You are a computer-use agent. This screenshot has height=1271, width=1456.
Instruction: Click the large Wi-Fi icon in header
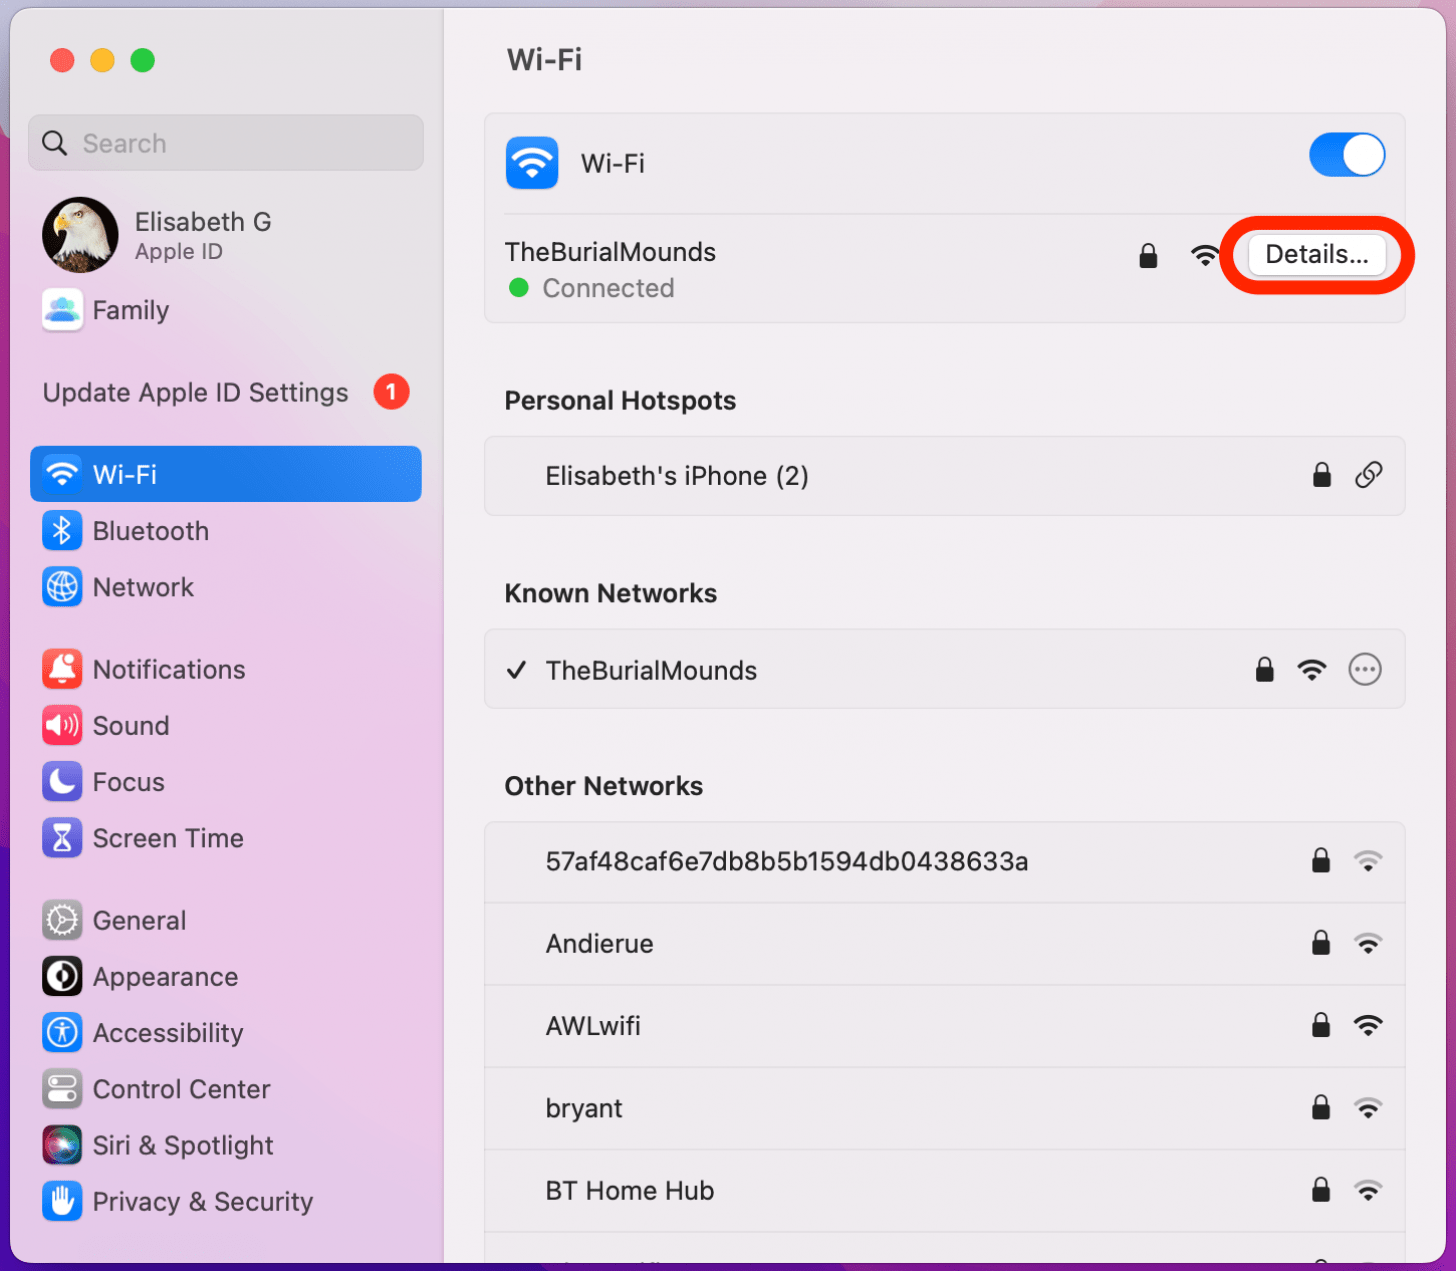point(532,163)
